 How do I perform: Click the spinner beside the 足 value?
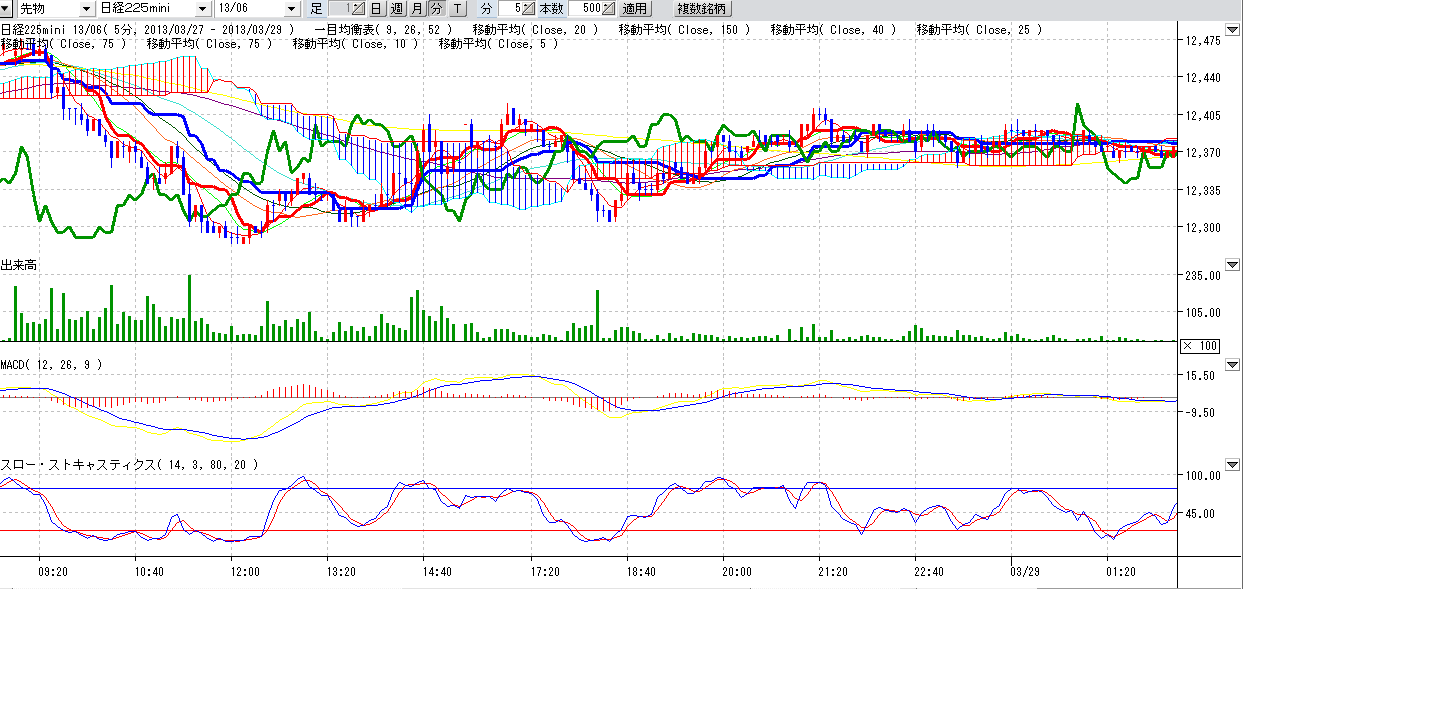[x=358, y=9]
